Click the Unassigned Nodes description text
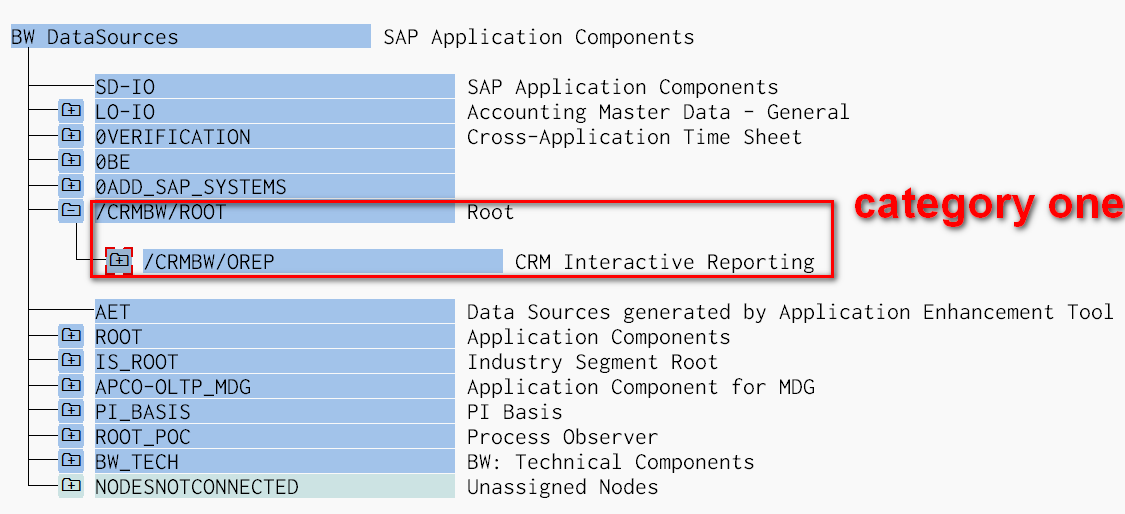 pos(562,487)
